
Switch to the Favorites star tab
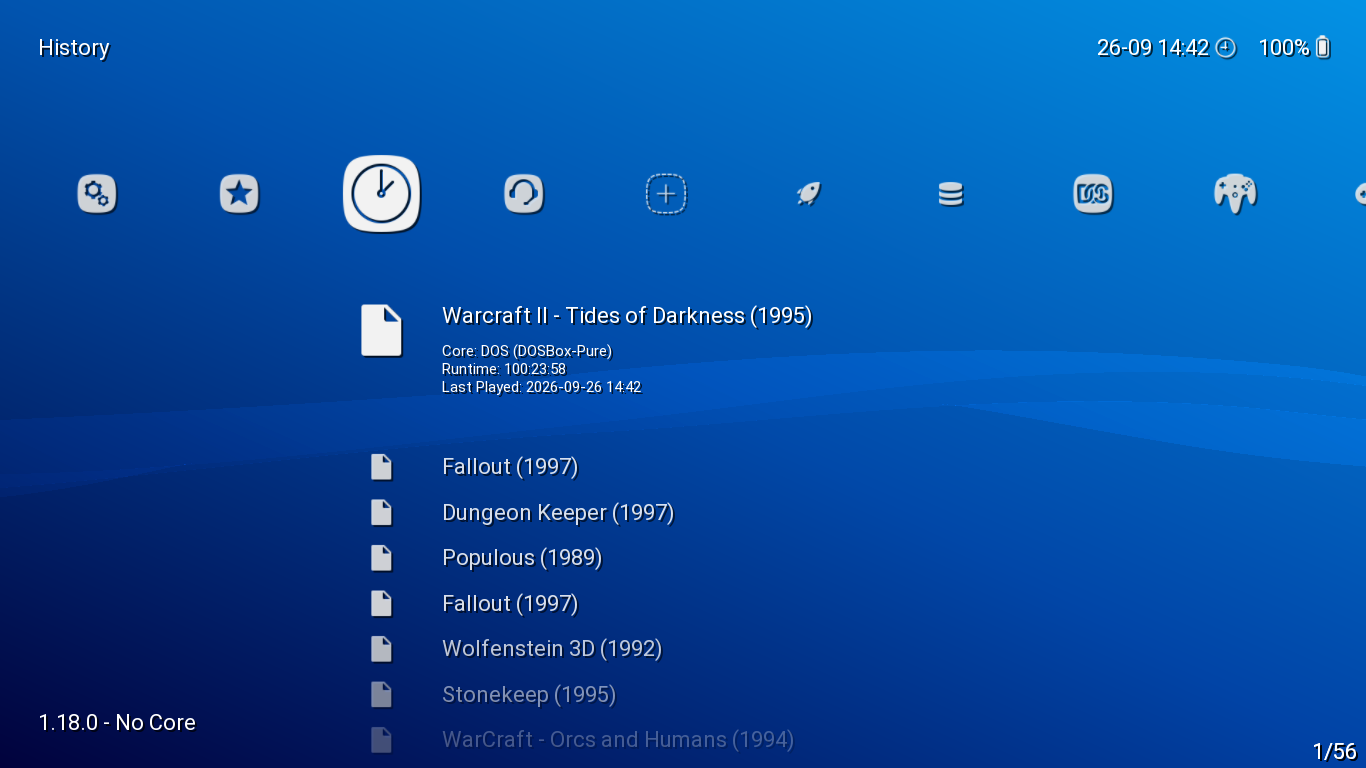pyautogui.click(x=239, y=193)
